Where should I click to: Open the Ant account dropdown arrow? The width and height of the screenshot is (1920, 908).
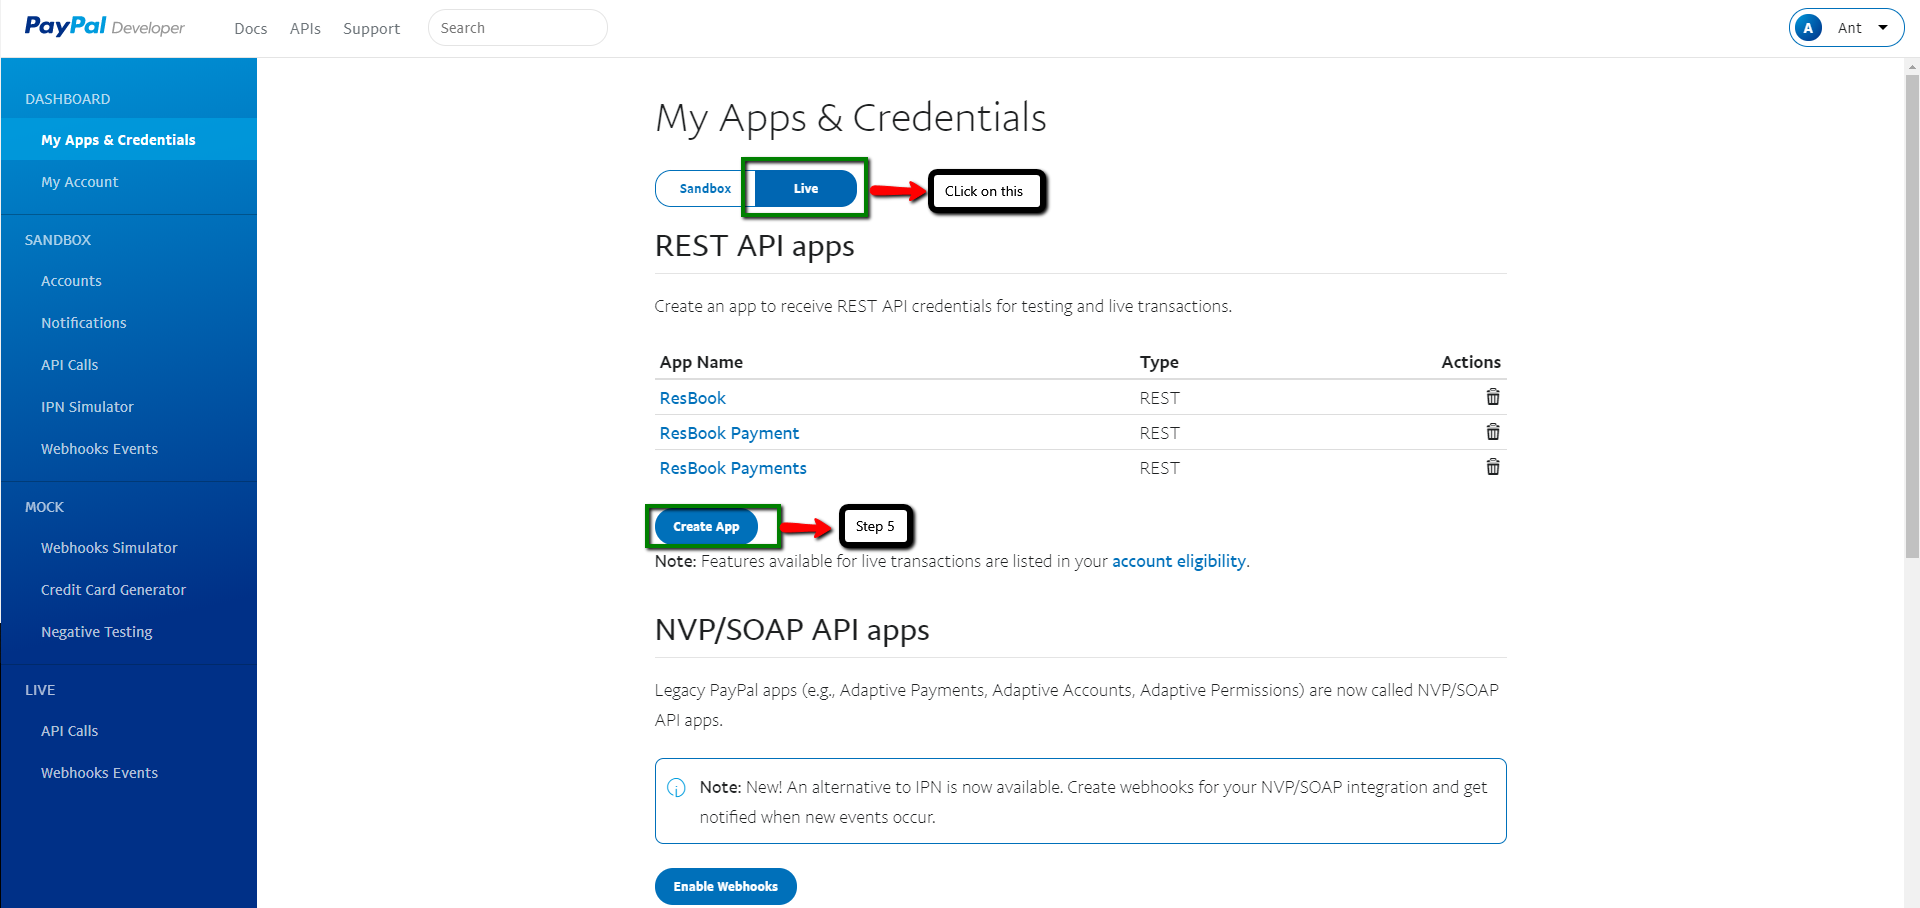coord(1883,28)
